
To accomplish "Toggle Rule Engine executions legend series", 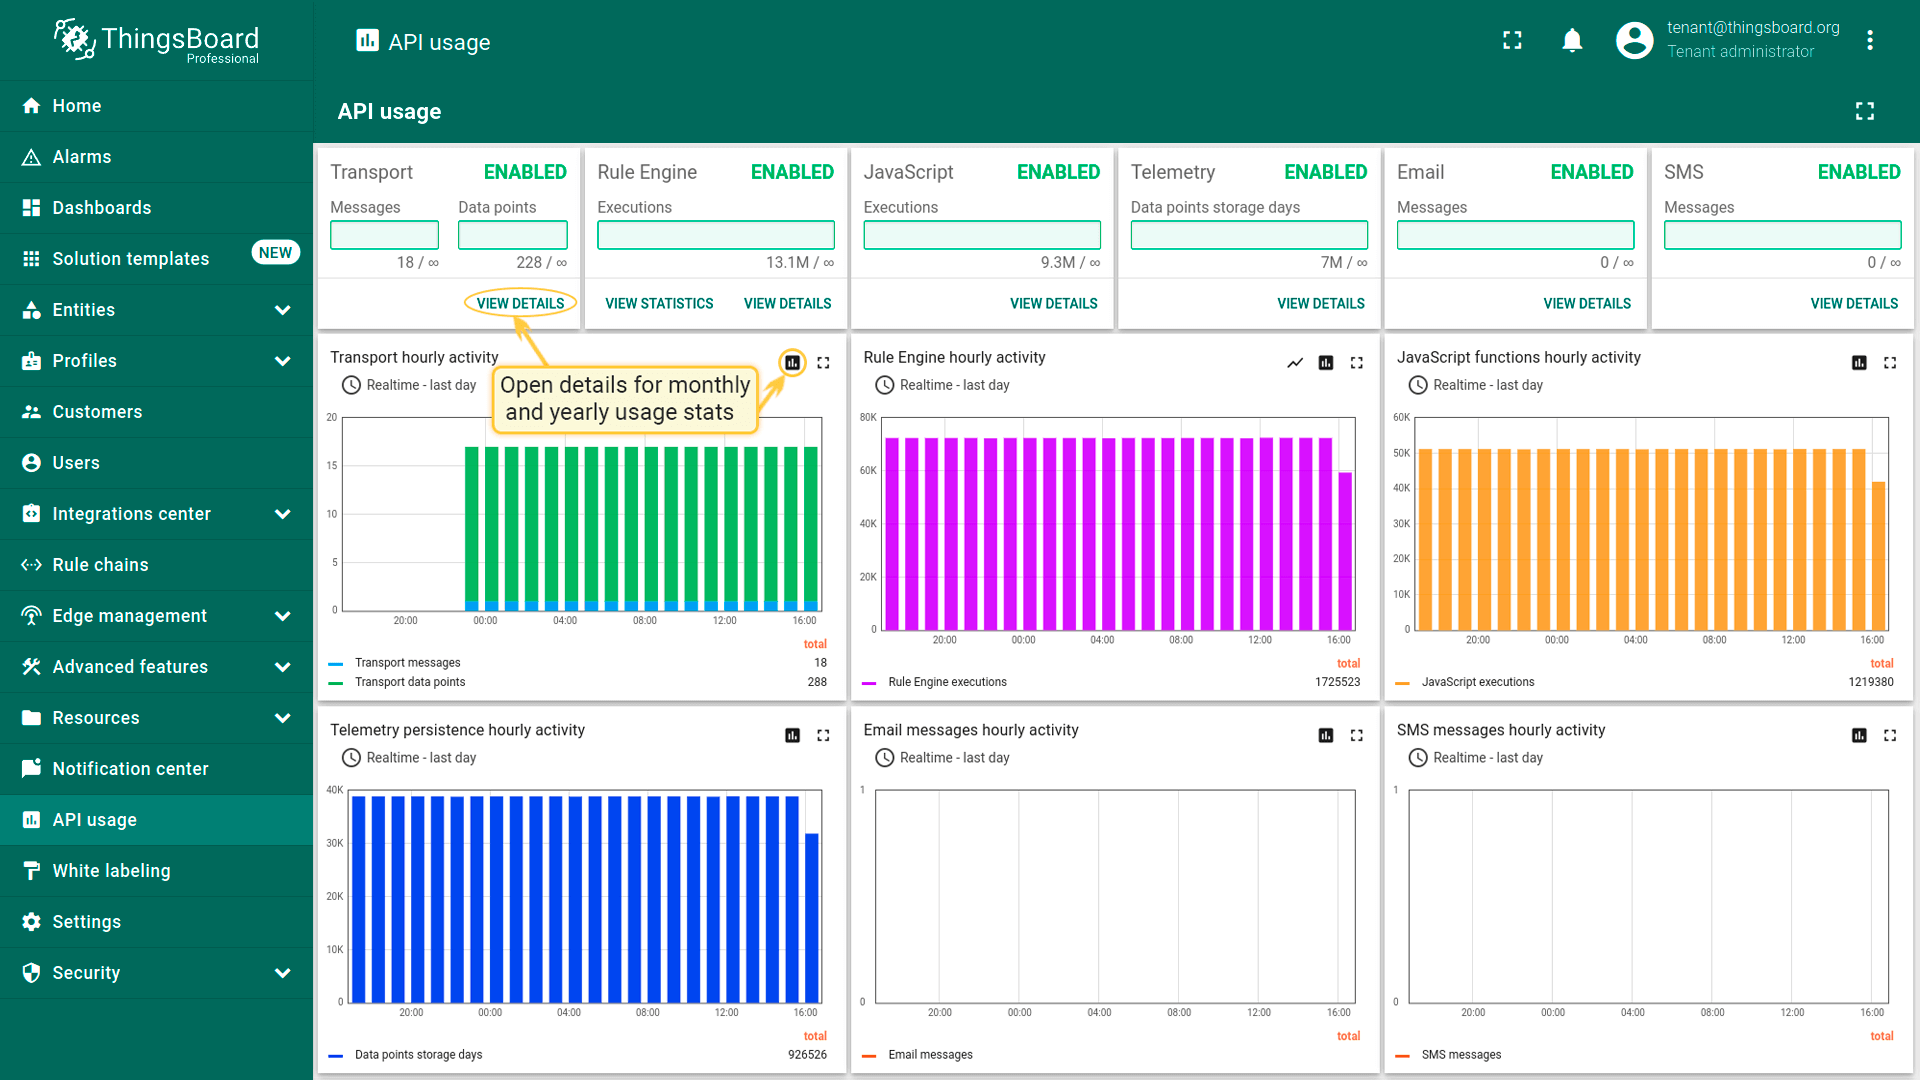I will (947, 682).
